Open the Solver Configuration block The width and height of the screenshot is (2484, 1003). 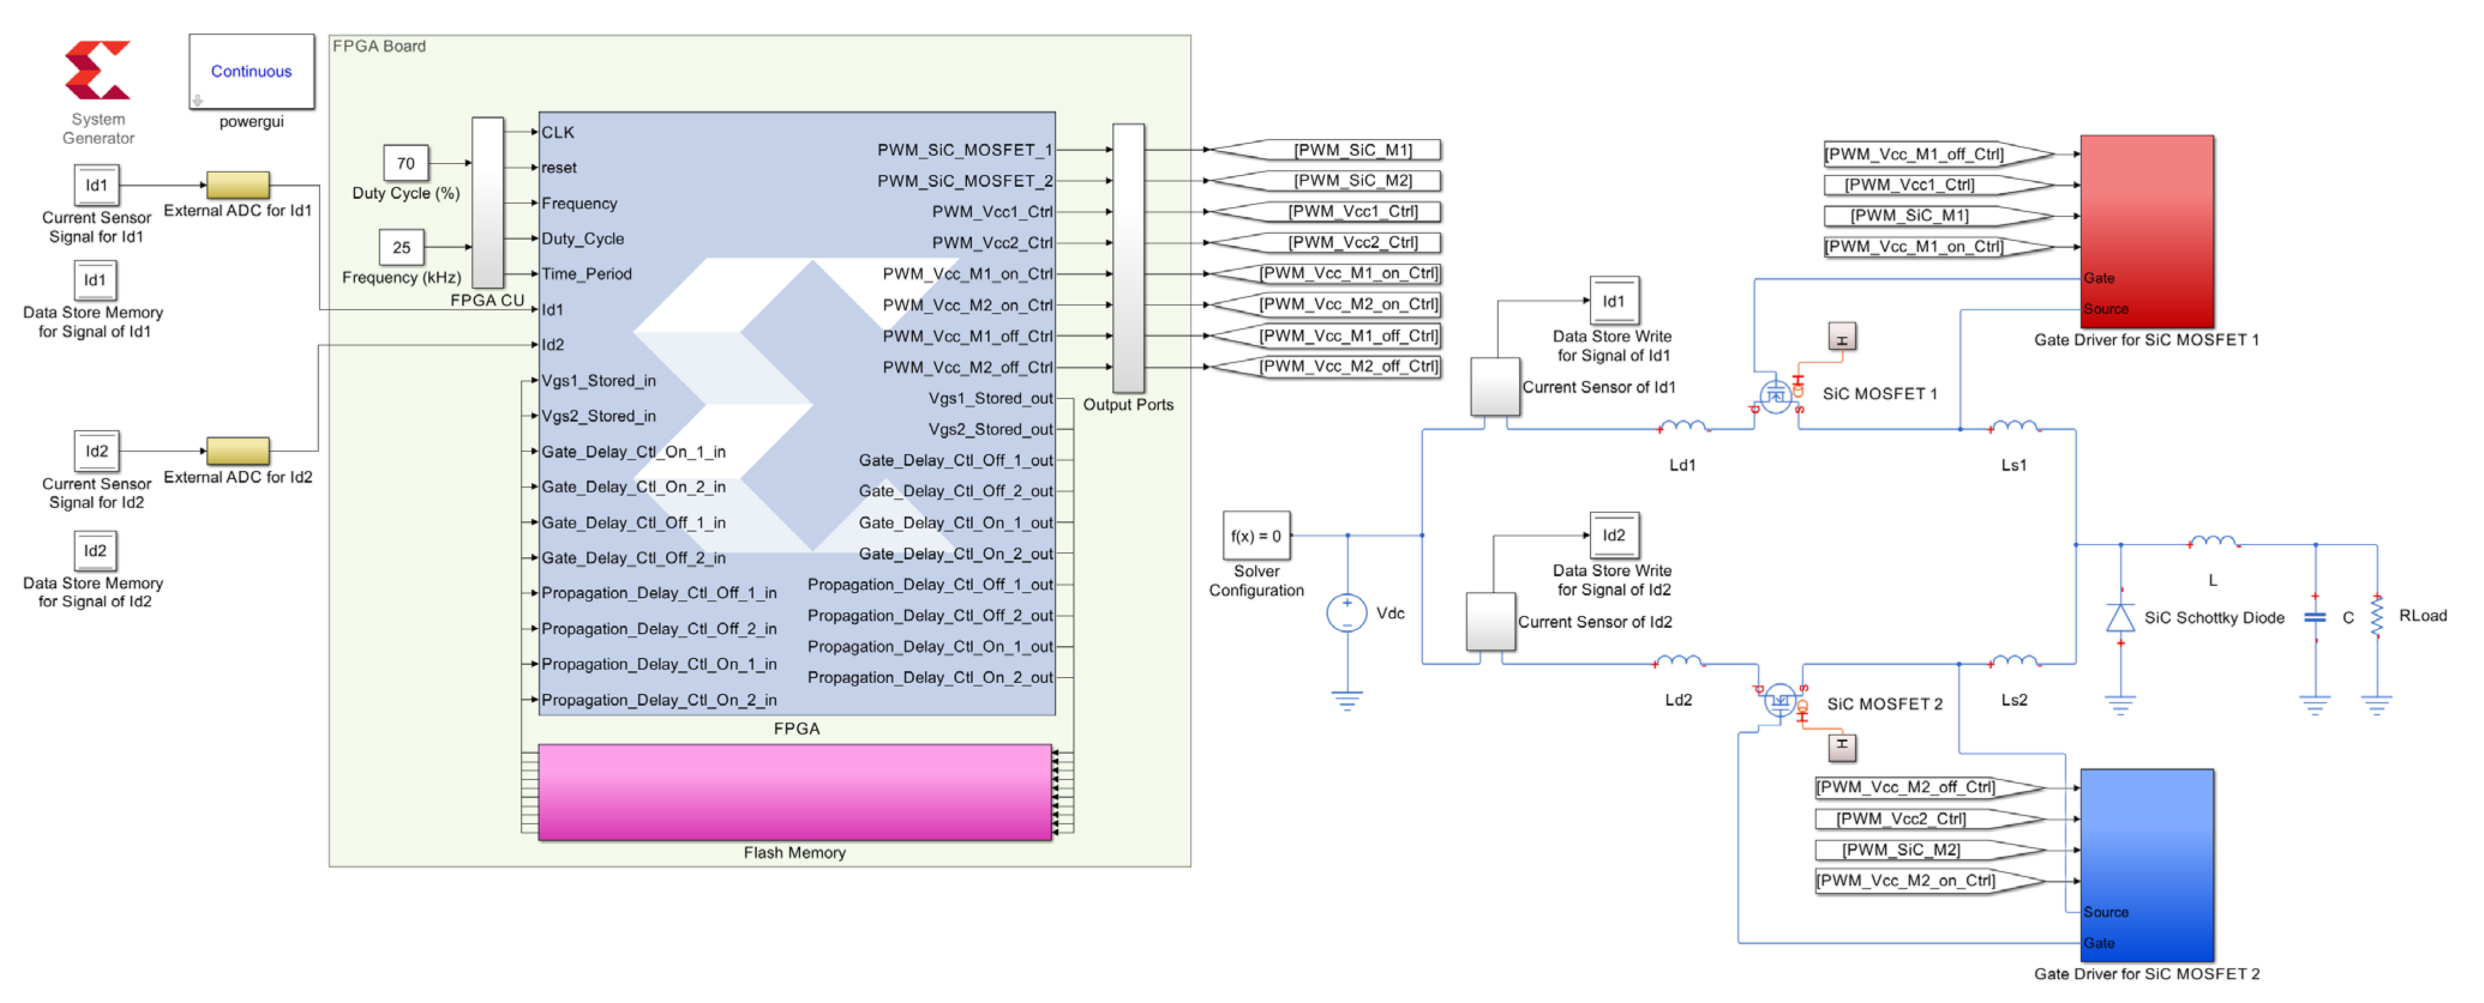pyautogui.click(x=1256, y=536)
